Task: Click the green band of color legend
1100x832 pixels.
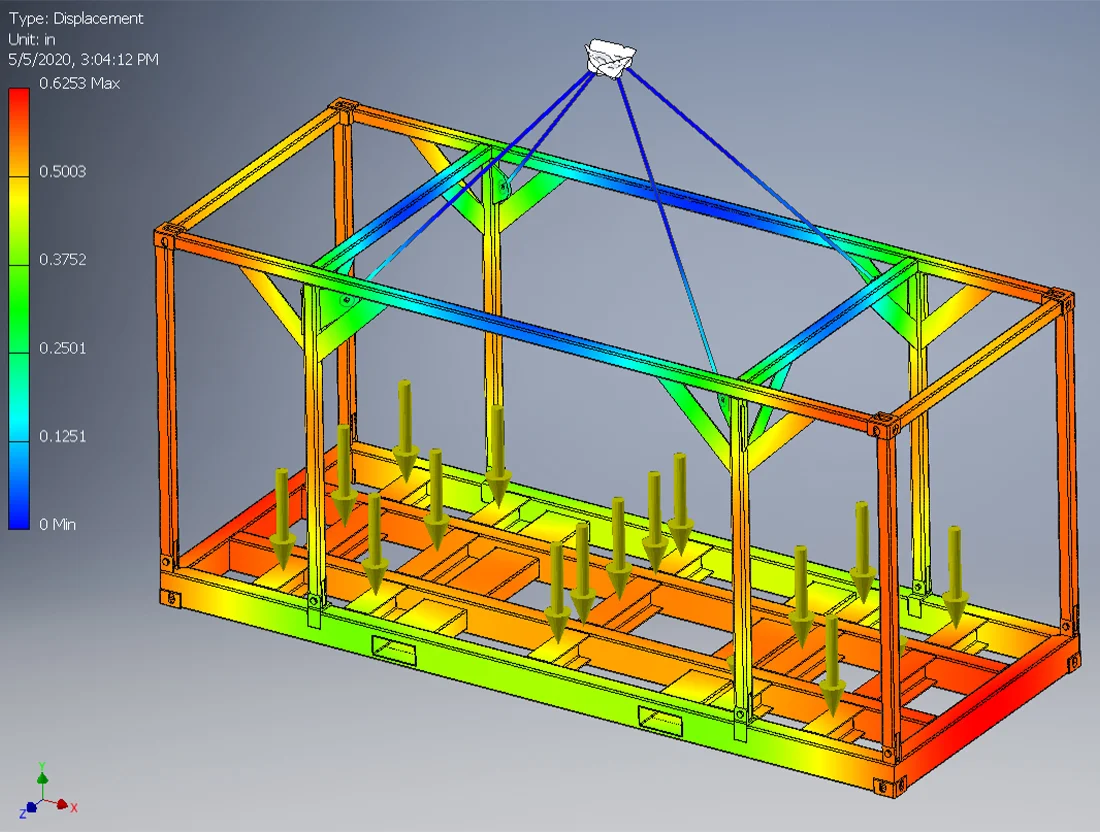Action: coord(19,309)
